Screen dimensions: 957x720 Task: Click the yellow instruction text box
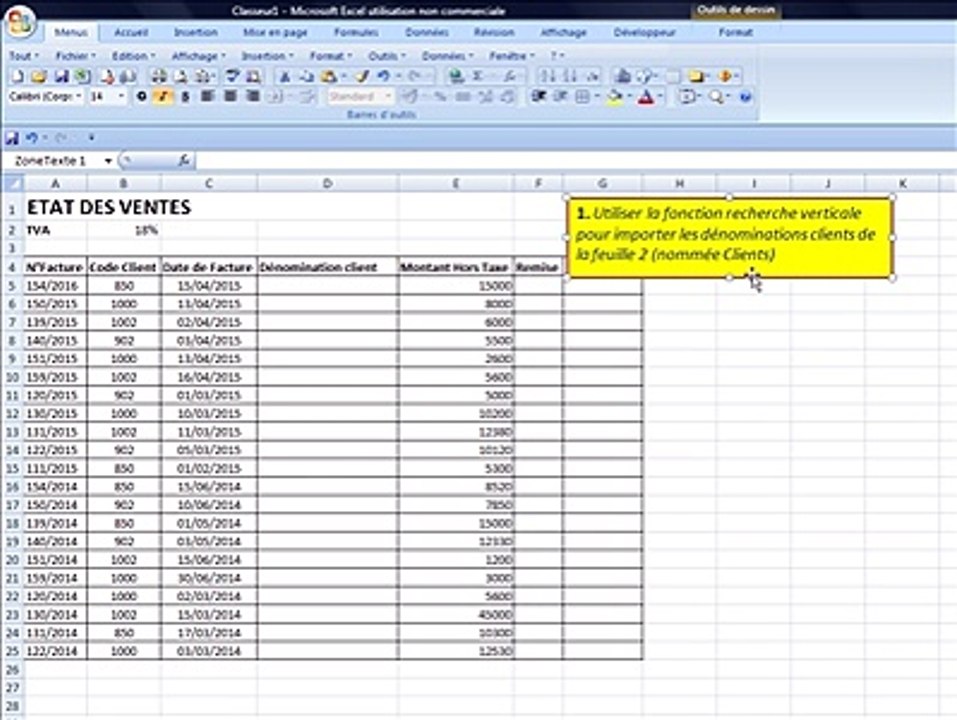click(730, 237)
